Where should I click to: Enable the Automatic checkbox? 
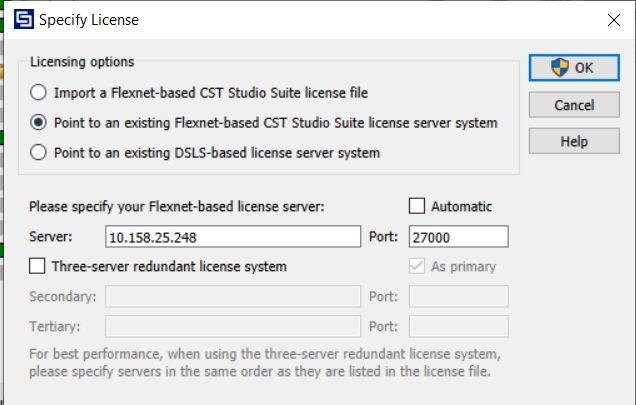click(x=417, y=206)
